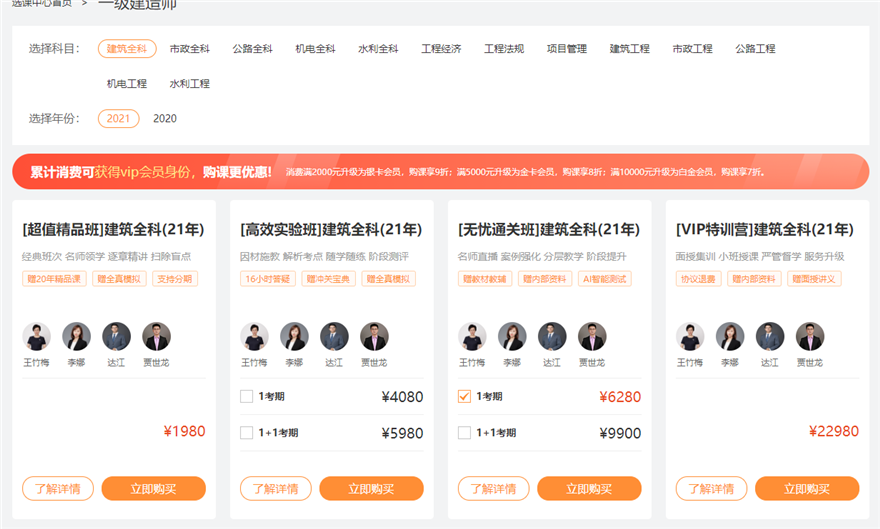Click 达江 avatar in 无忧通关班 card

[552, 337]
